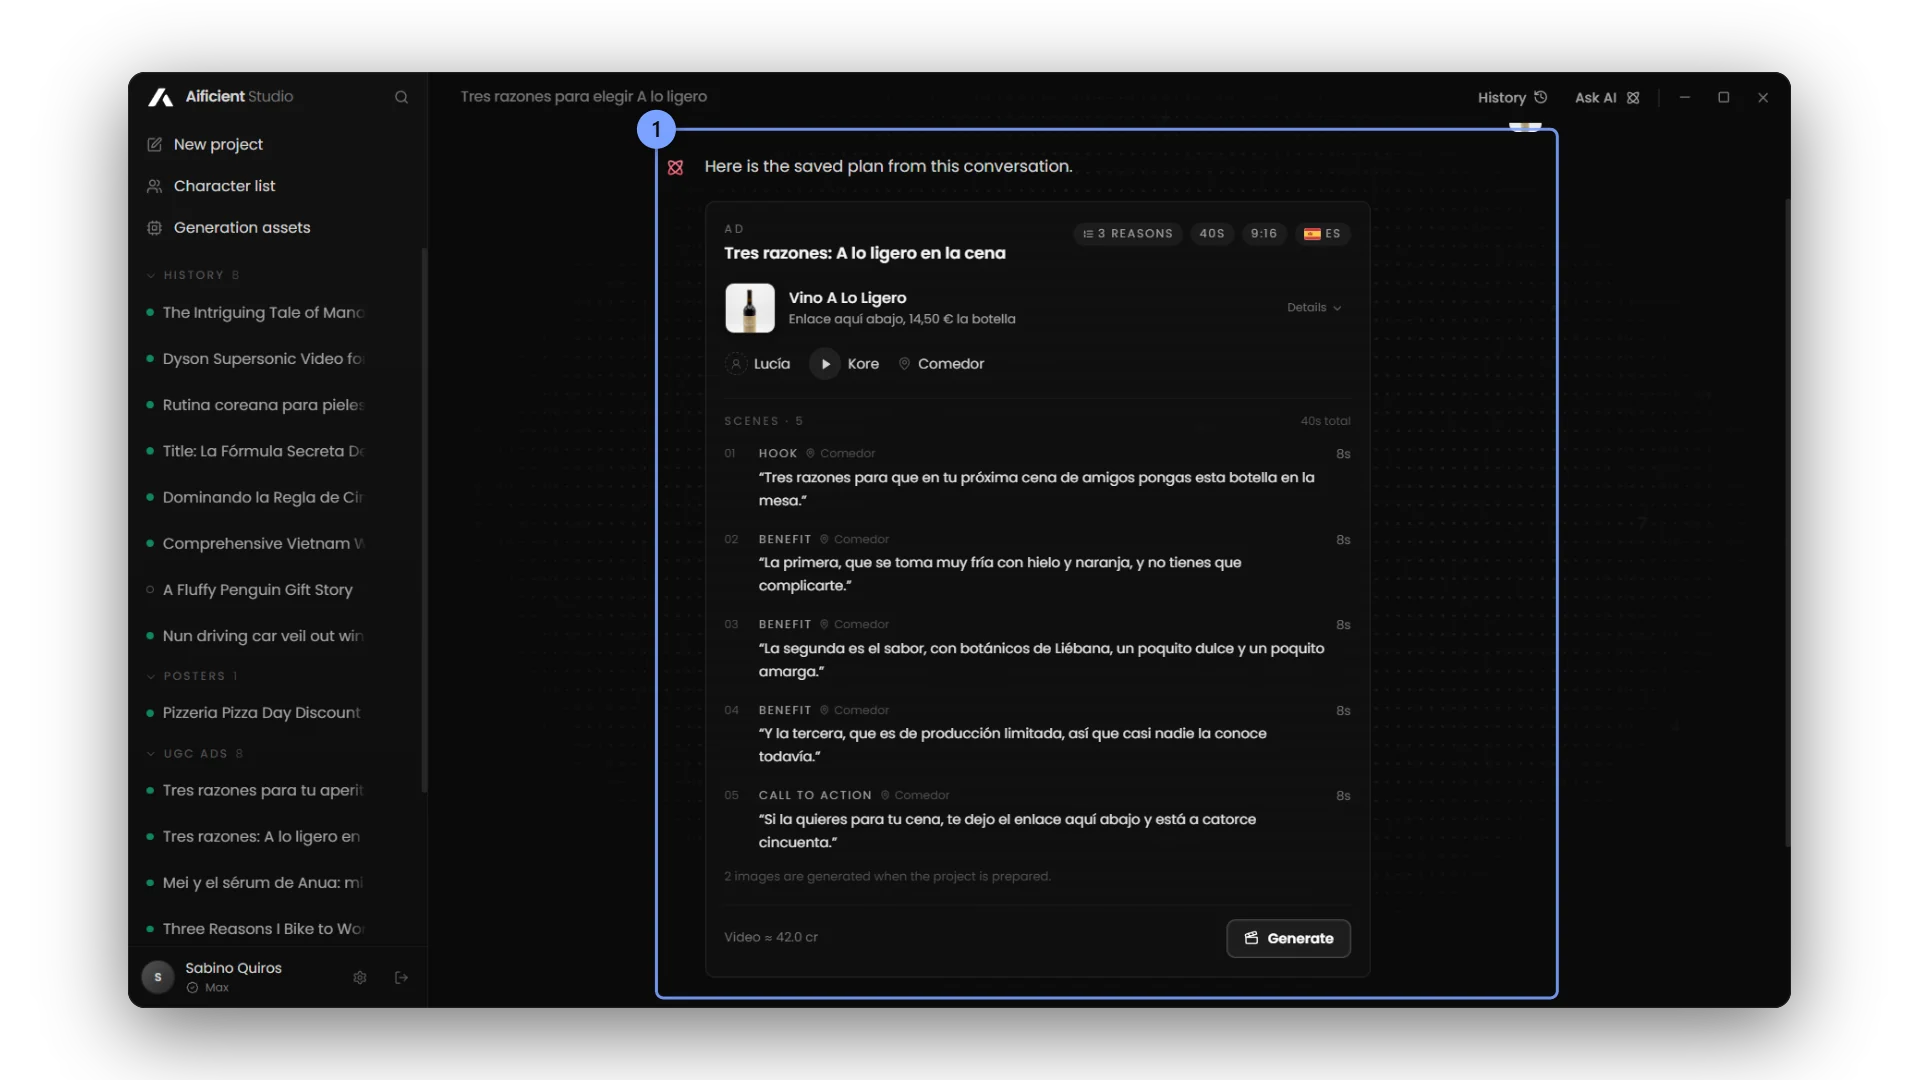
Task: Open 'Nun driving car veil out win' project
Action: point(263,636)
